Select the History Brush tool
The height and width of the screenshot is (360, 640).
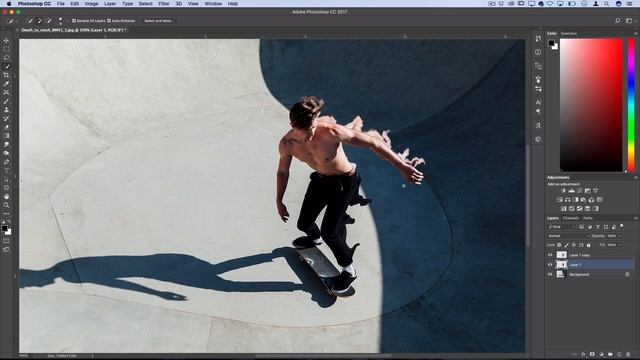6,118
